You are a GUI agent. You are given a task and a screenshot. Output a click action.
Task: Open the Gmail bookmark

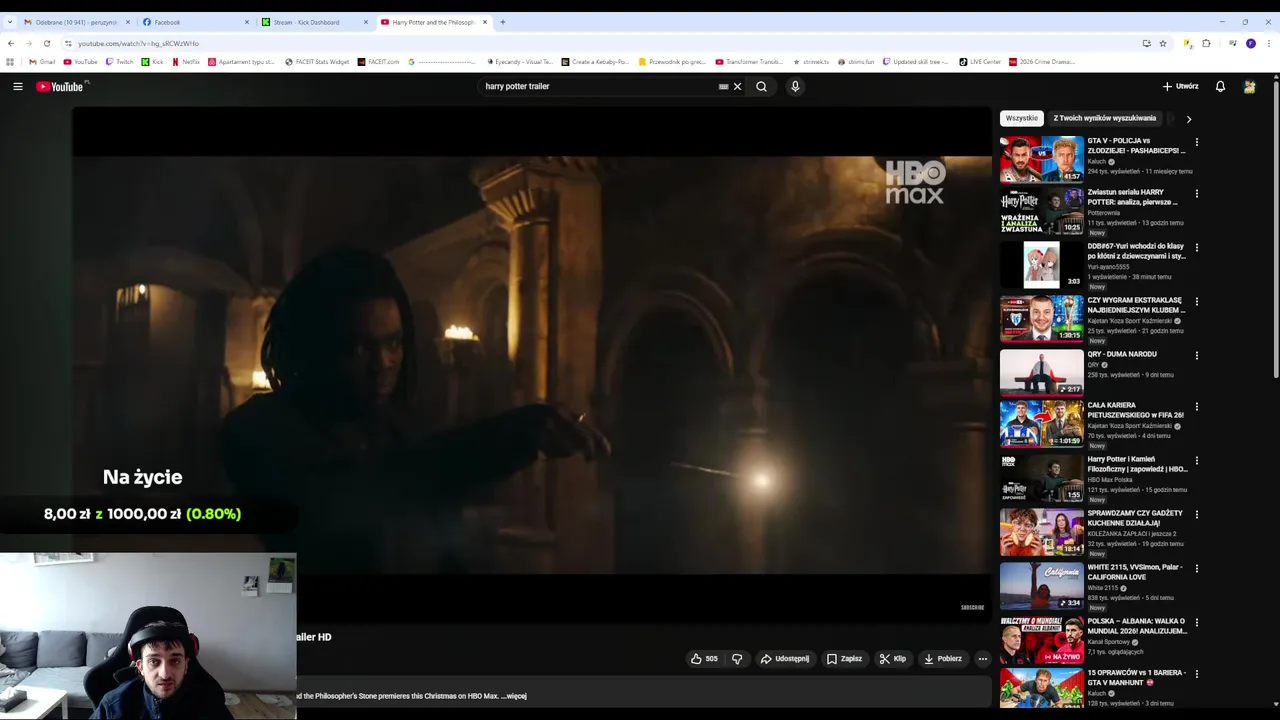[42, 62]
